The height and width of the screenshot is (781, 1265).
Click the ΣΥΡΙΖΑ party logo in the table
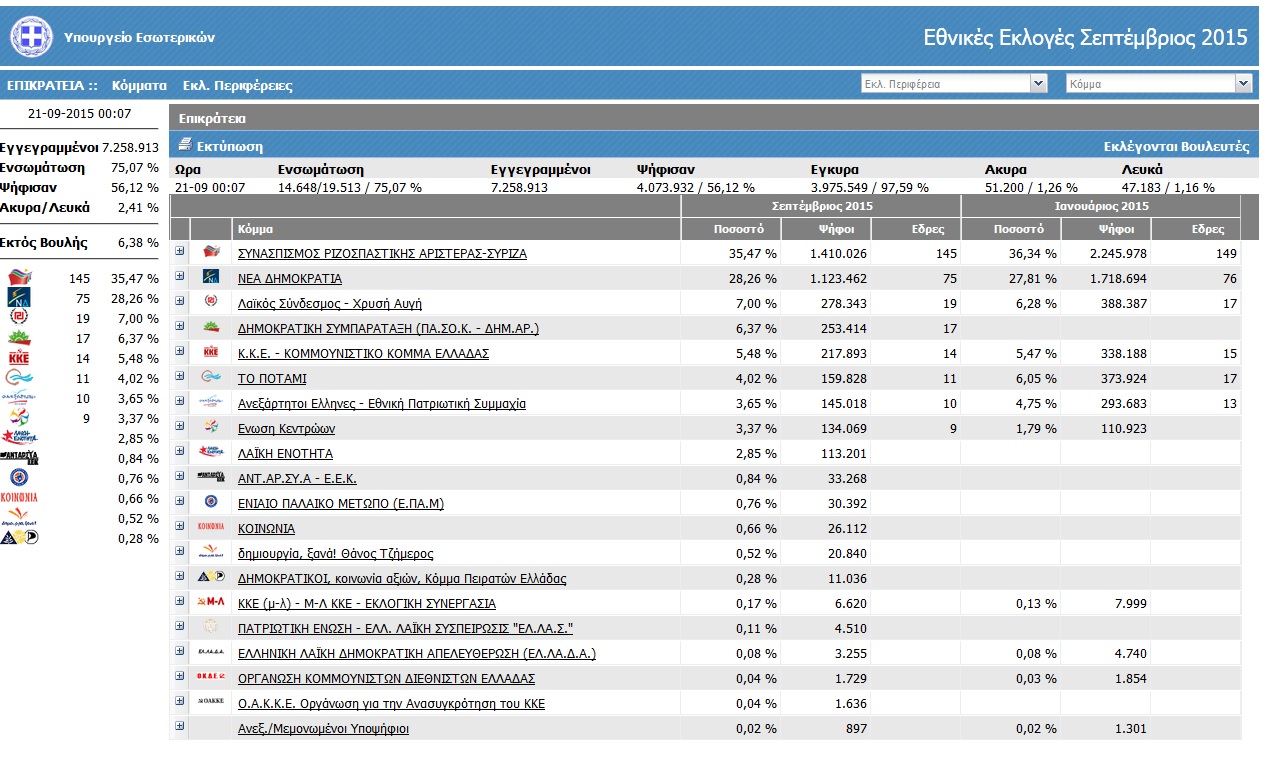pyautogui.click(x=211, y=251)
